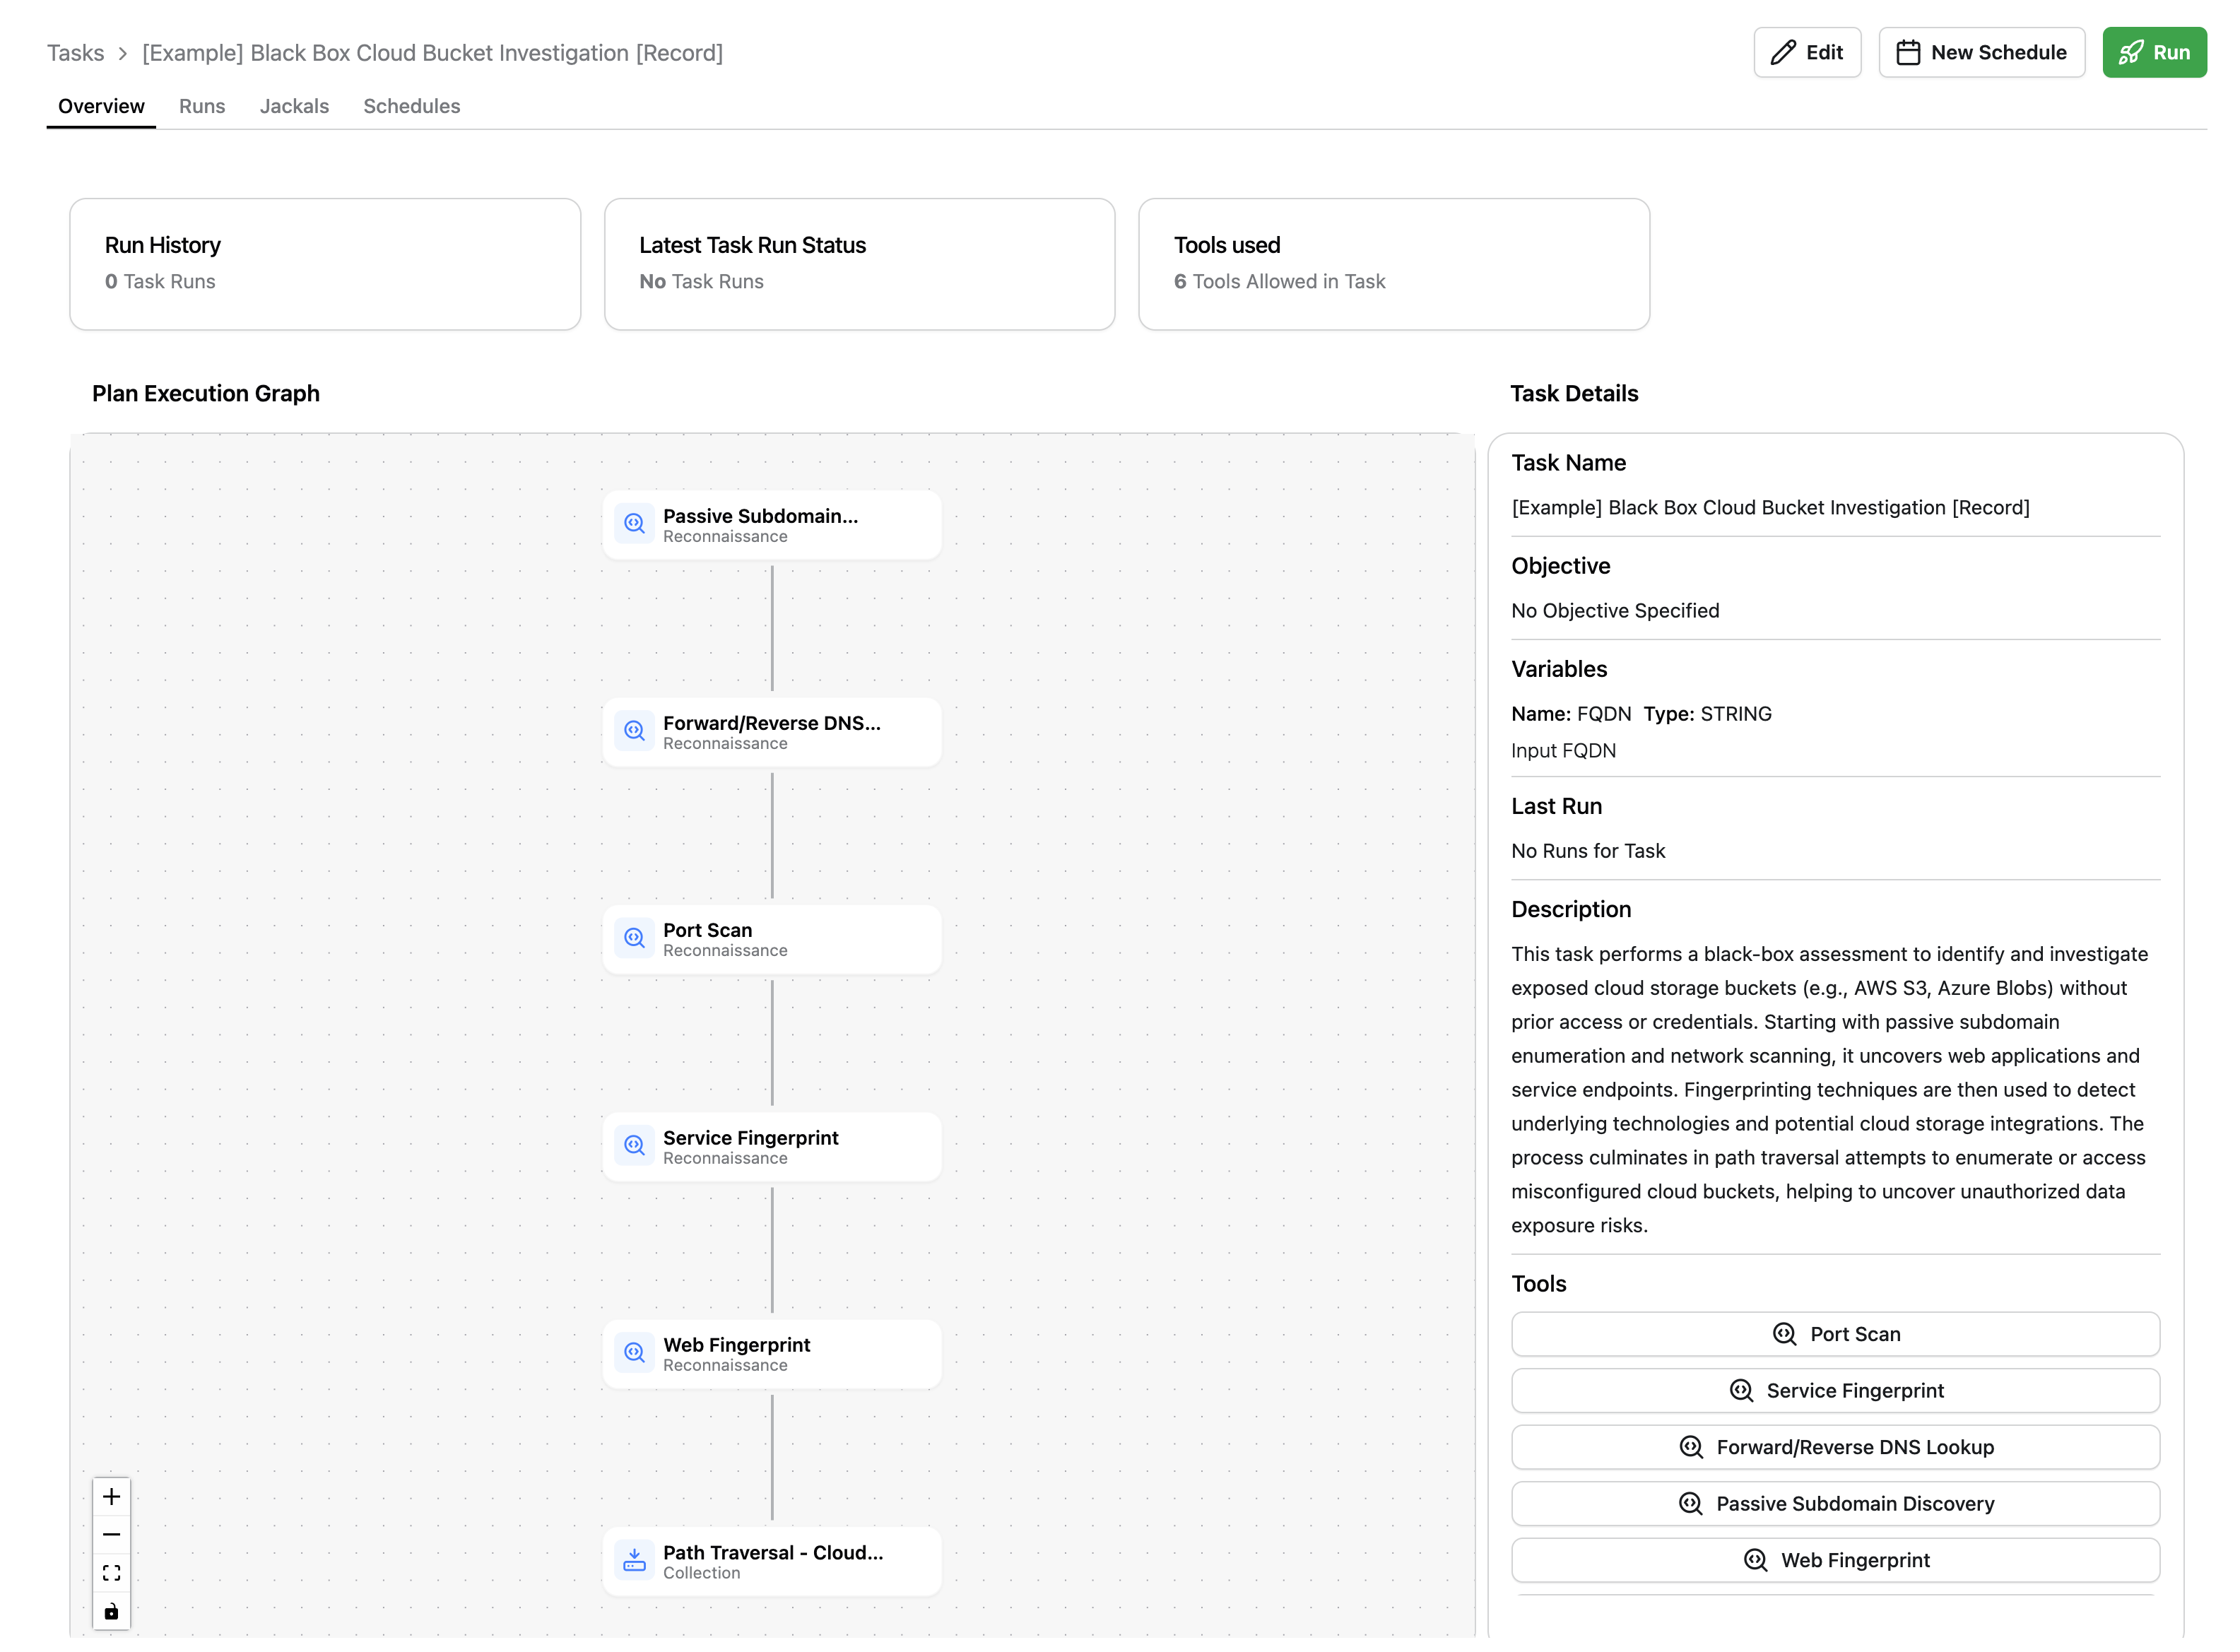2240x1652 pixels.
Task: Toggle the graph interactivity lock icon
Action: pyautogui.click(x=111, y=1611)
